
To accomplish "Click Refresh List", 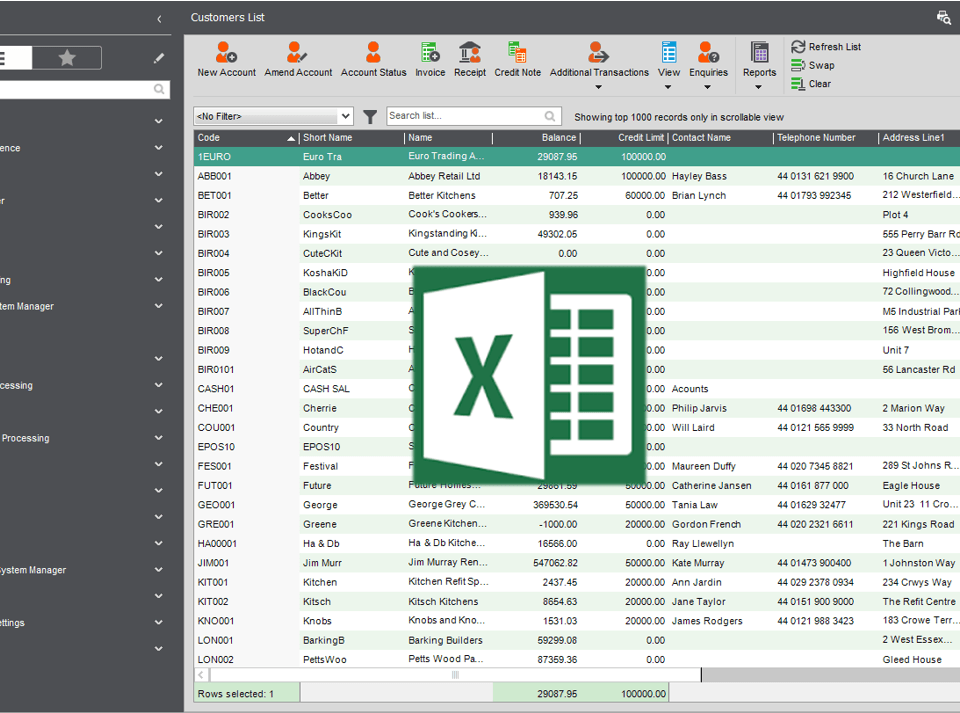I will tap(826, 47).
